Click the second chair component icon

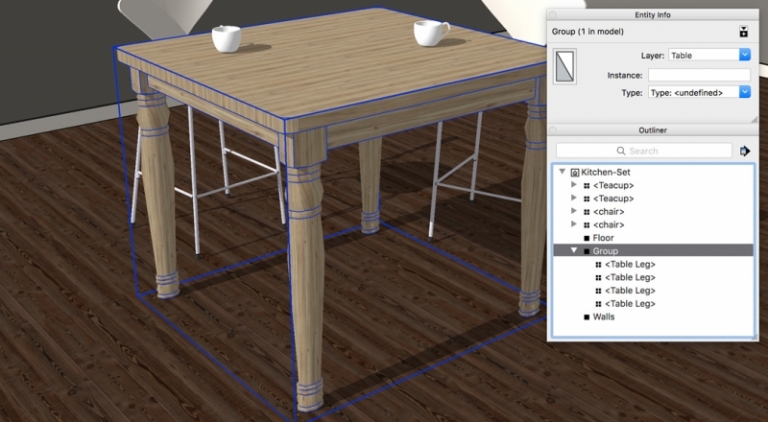click(586, 225)
